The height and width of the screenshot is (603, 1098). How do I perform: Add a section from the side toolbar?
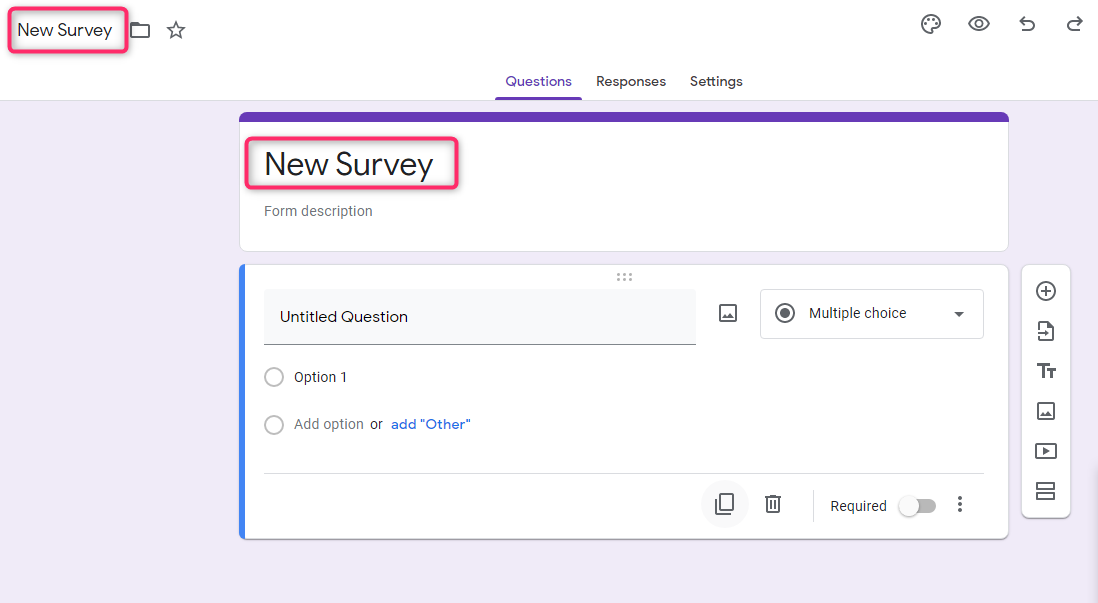point(1045,491)
